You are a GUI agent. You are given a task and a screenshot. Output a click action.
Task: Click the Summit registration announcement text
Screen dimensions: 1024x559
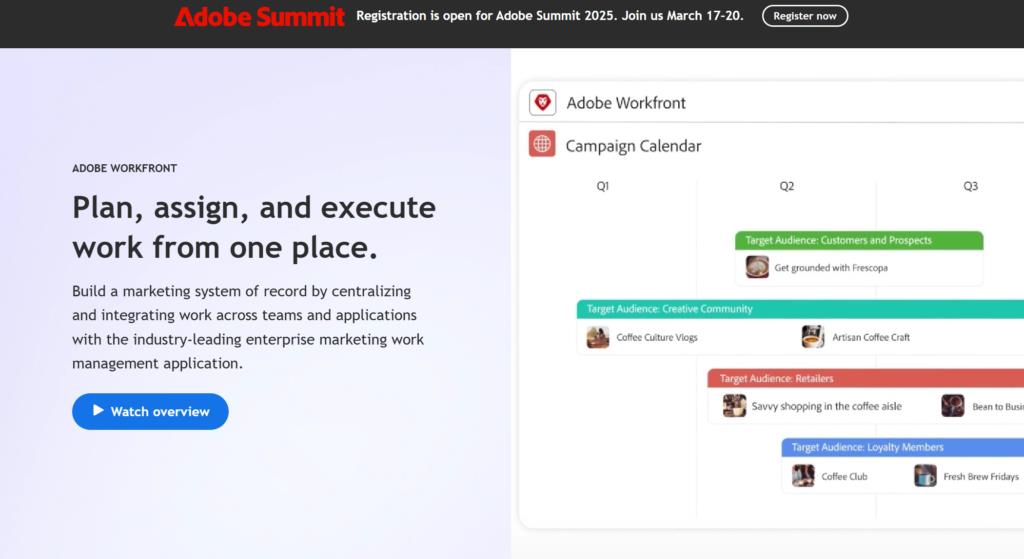click(550, 16)
